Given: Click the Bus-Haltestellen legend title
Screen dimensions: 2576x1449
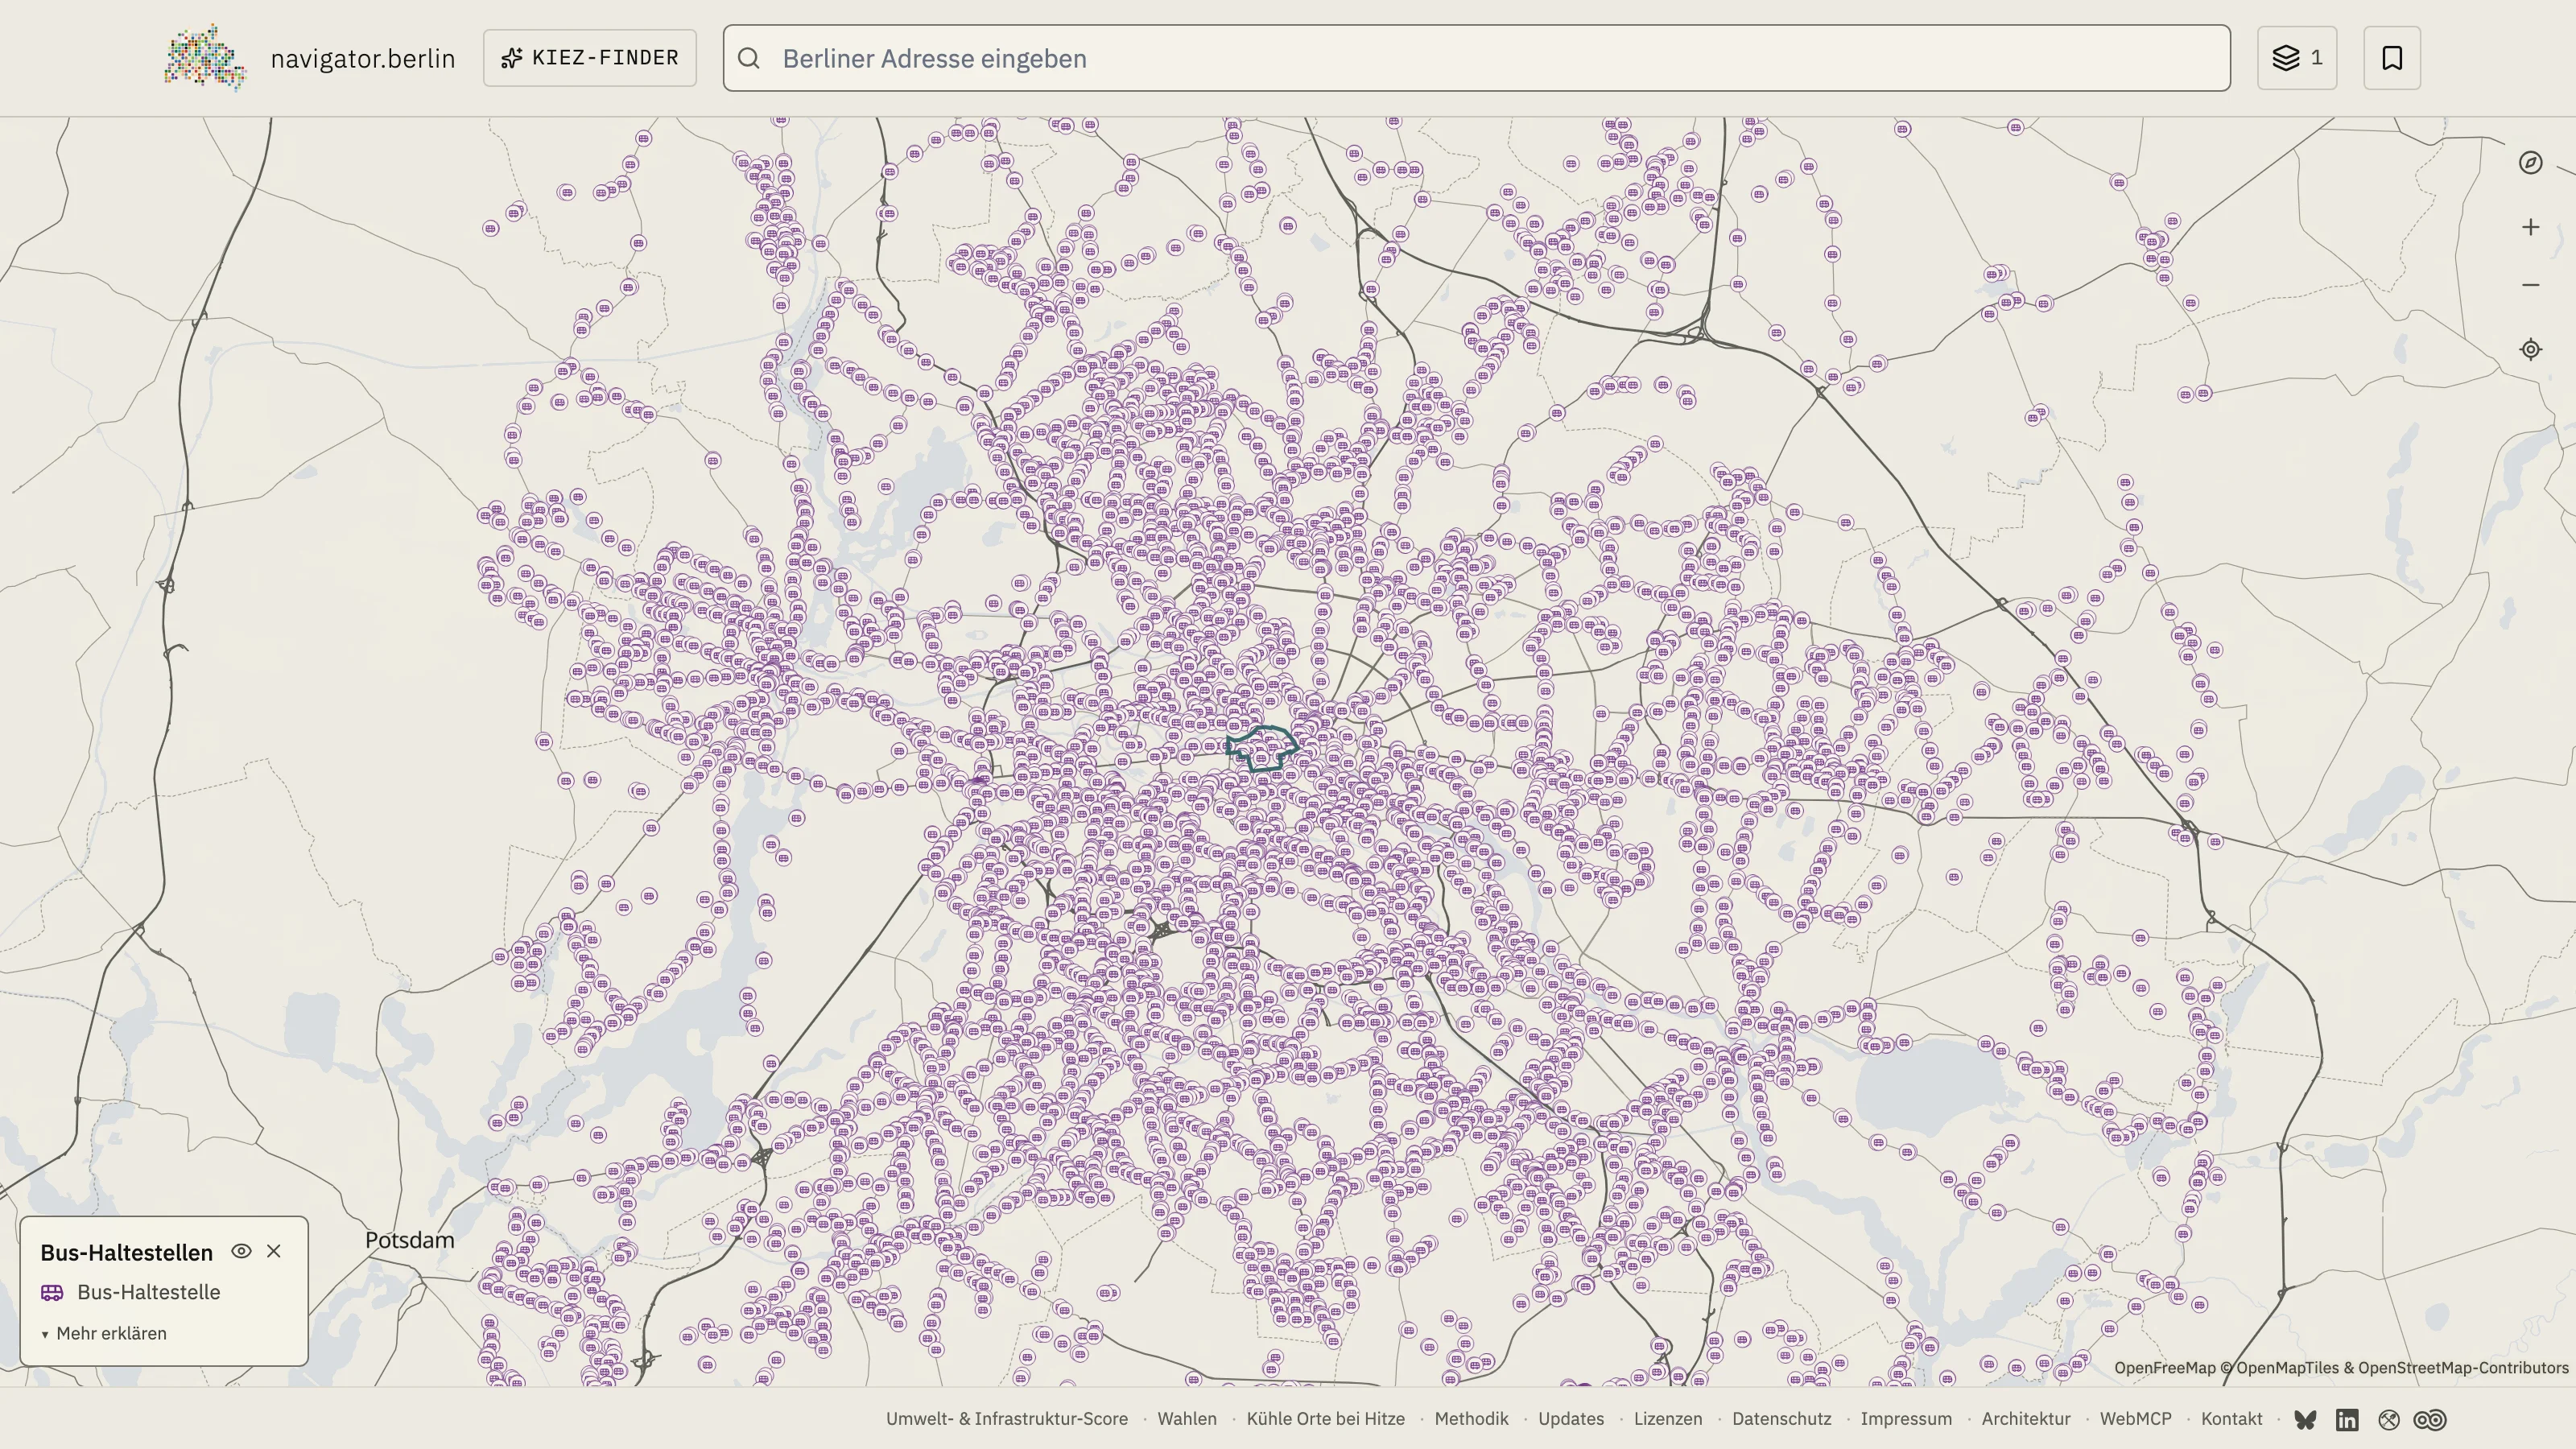Looking at the screenshot, I should [127, 1252].
